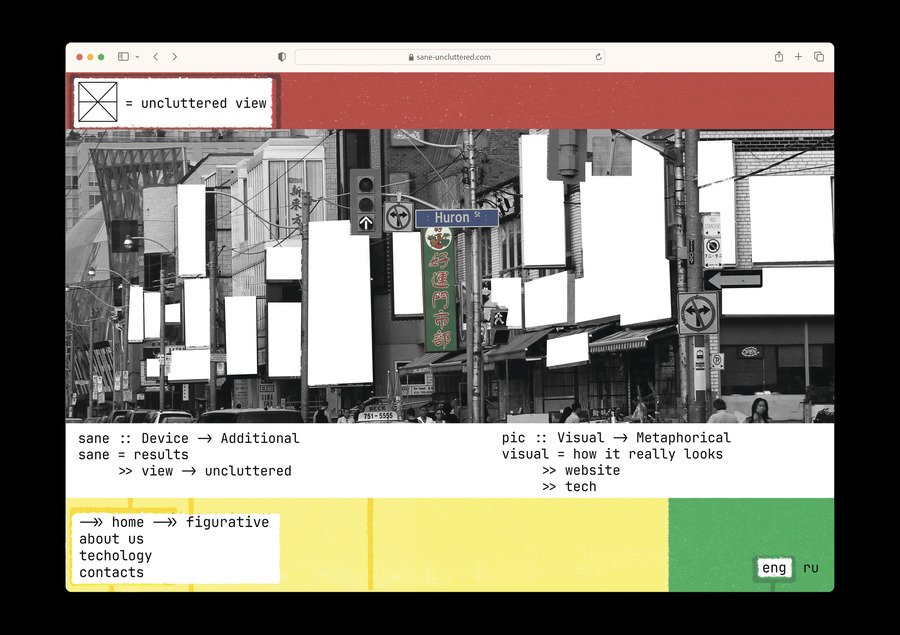The width and height of the screenshot is (900, 635).
Task: Add a new tab with plus icon
Action: pyautogui.click(x=798, y=56)
